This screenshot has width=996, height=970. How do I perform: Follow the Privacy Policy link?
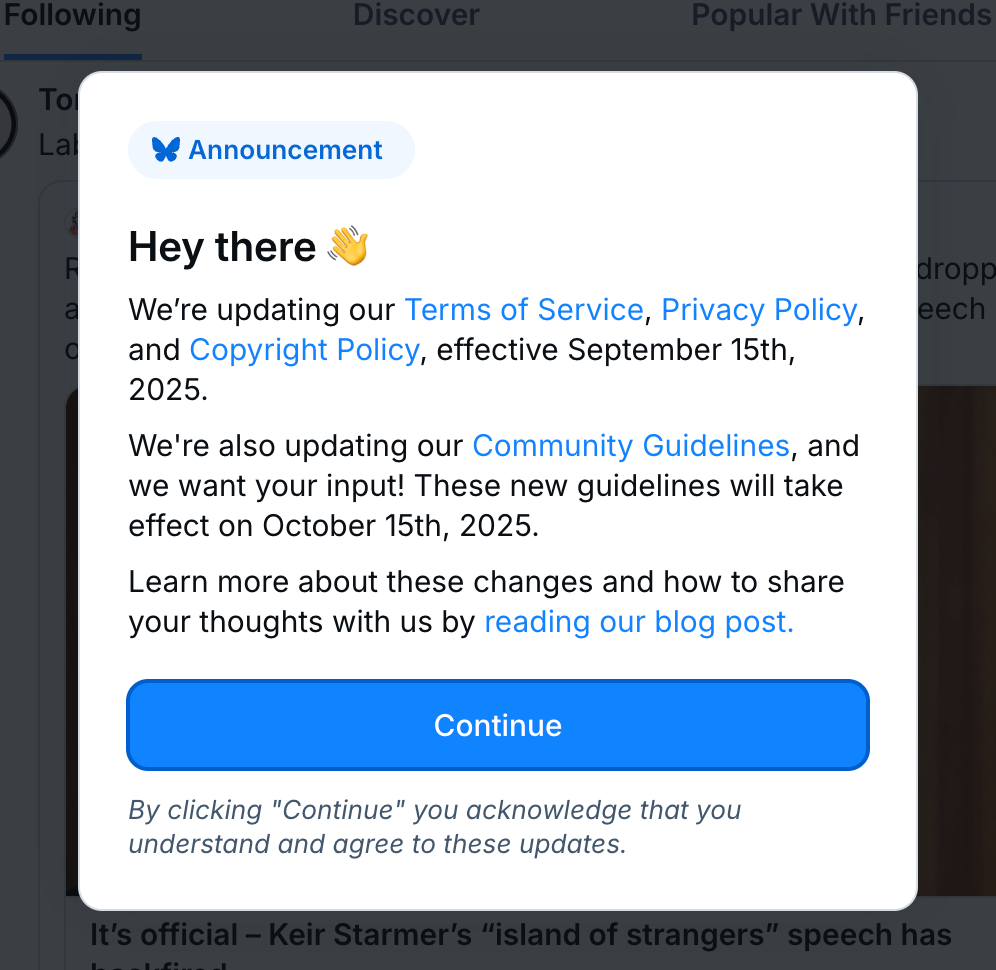click(759, 310)
